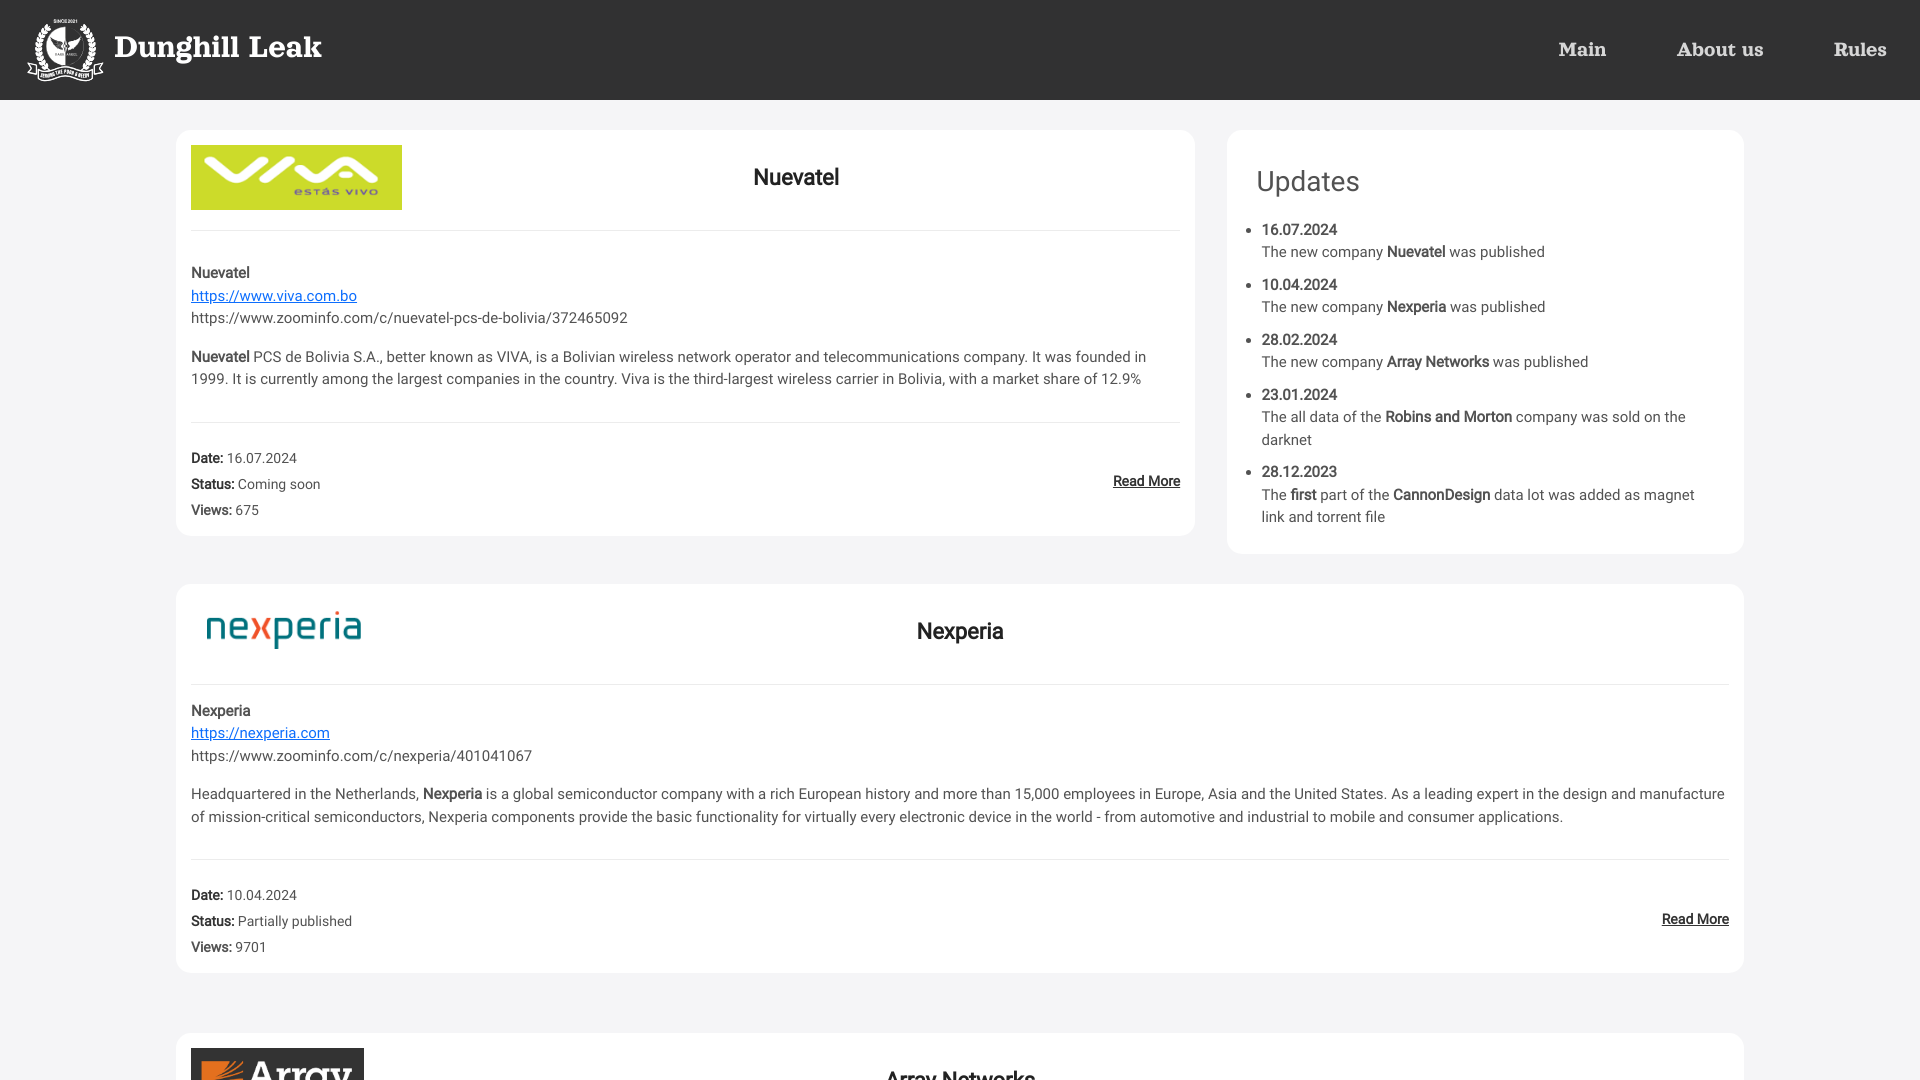The height and width of the screenshot is (1080, 1920).
Task: Go to the Rules page
Action: pyautogui.click(x=1859, y=50)
